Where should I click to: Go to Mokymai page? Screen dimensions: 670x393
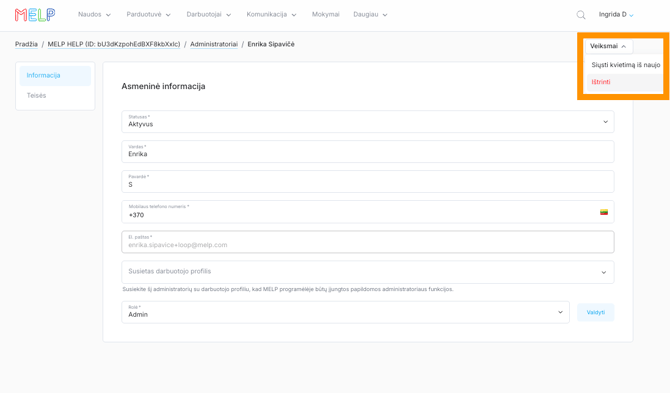[x=326, y=15]
